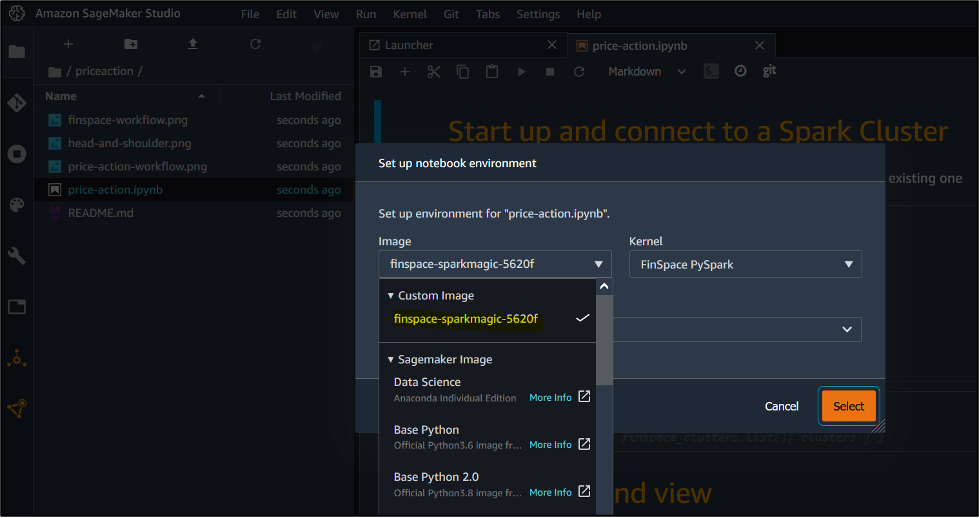Switch to the Launcher tab

click(x=463, y=45)
